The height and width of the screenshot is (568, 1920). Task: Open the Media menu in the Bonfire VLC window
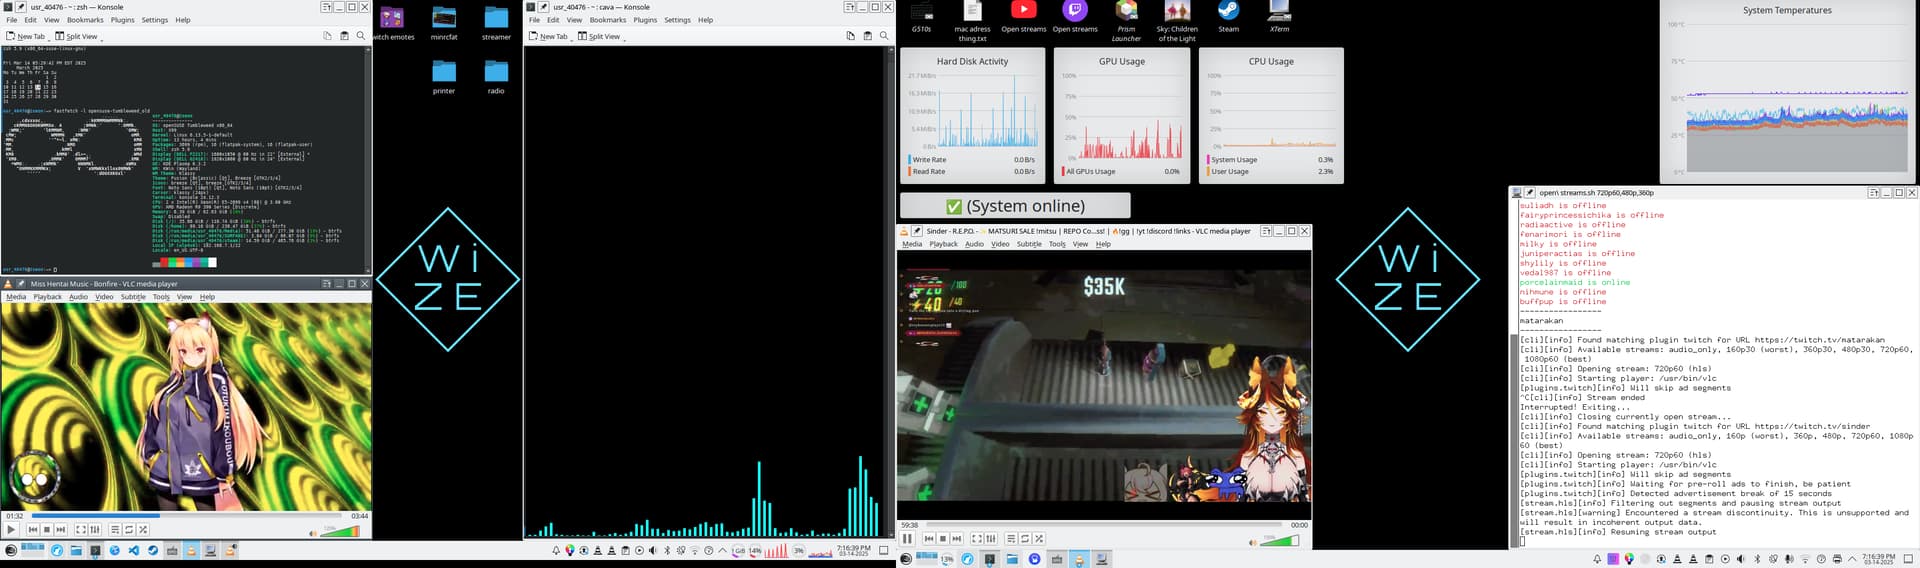coord(16,297)
